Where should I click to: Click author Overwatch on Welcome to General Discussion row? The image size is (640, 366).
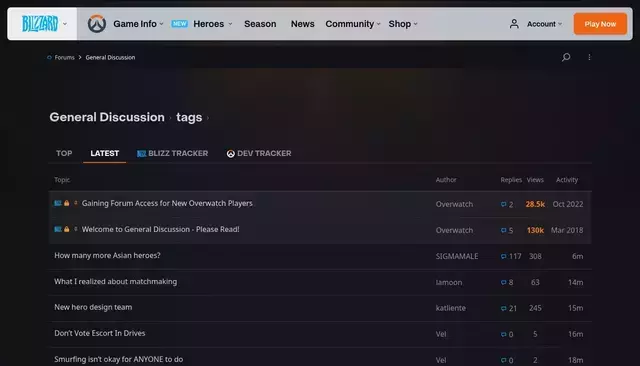[x=454, y=230]
